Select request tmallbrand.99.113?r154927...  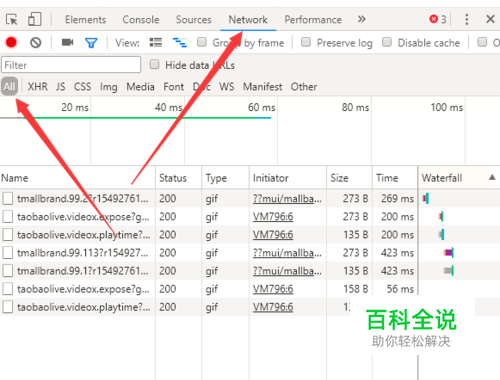82,253
